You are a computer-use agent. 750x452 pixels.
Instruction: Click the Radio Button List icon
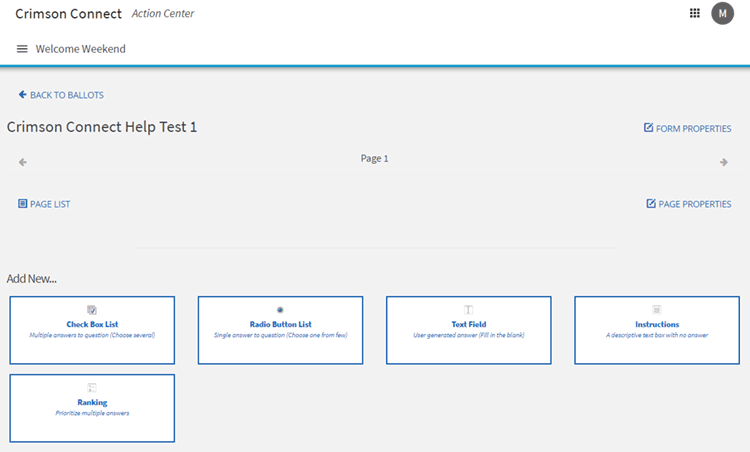pyautogui.click(x=280, y=310)
